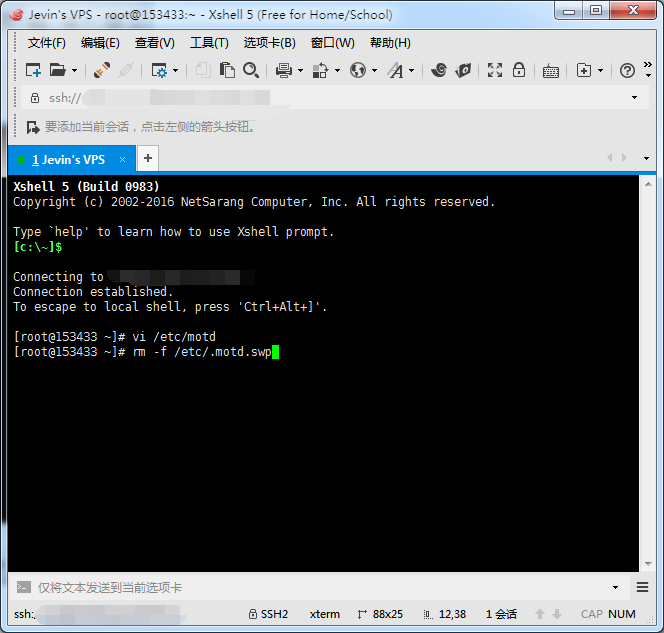Open the 帮助(H) menu
This screenshot has width=664, height=633.
[390, 43]
